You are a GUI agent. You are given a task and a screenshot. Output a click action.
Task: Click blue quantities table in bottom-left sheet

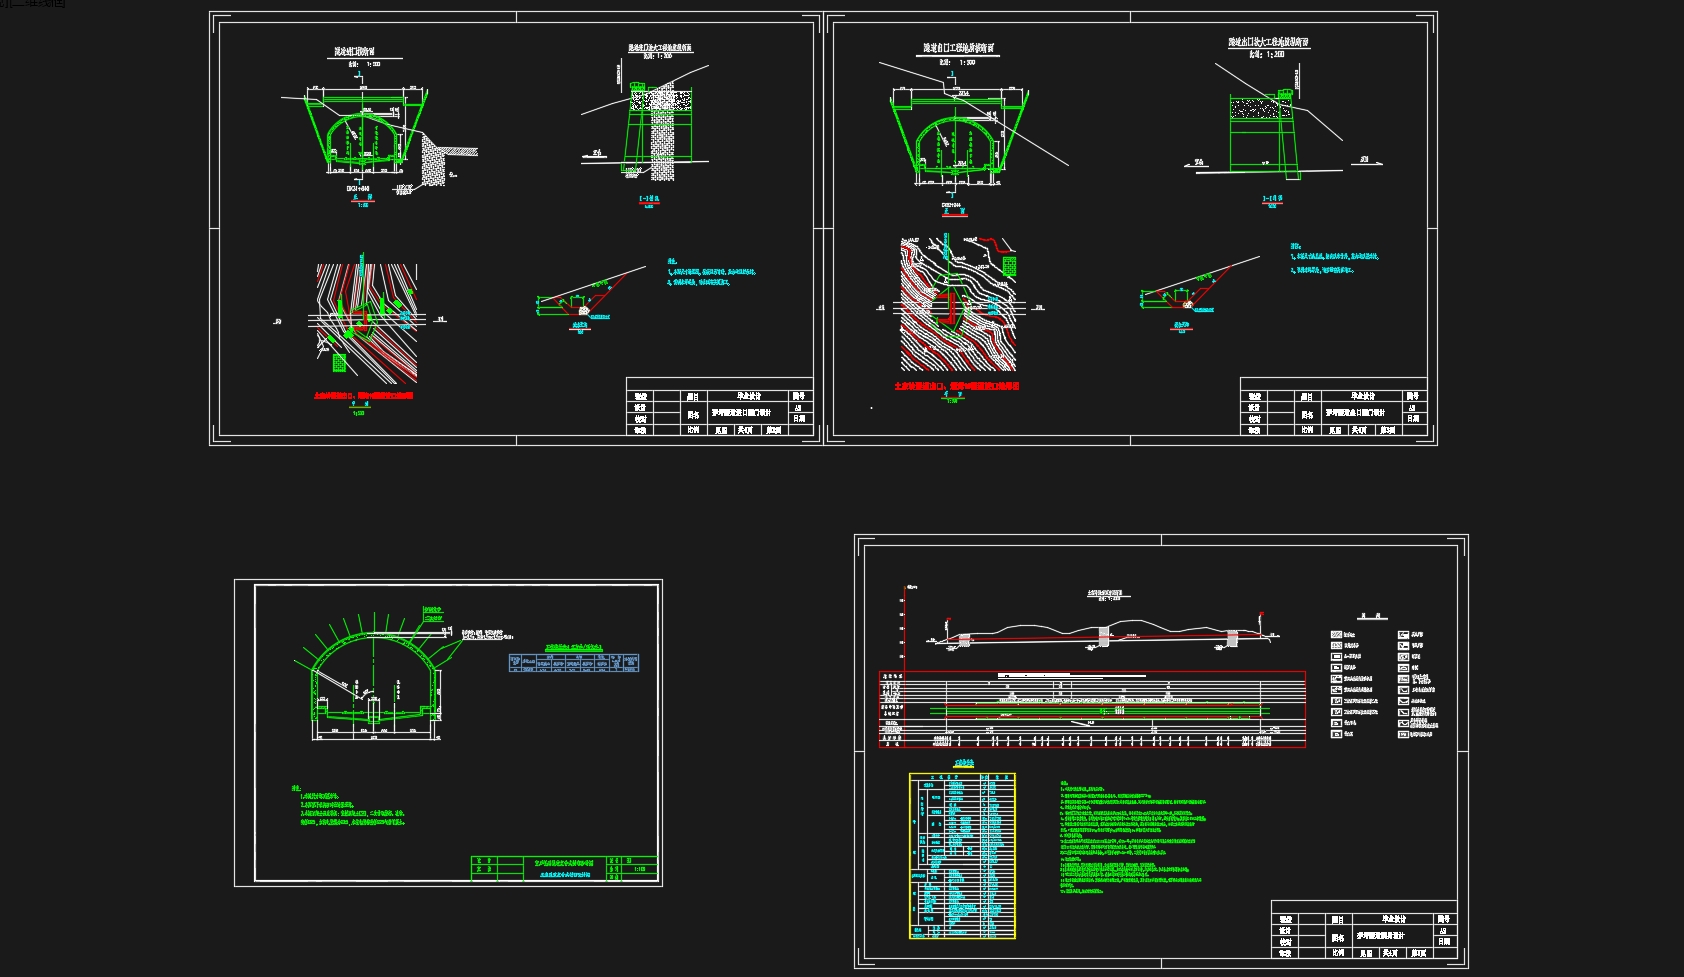pyautogui.click(x=574, y=662)
